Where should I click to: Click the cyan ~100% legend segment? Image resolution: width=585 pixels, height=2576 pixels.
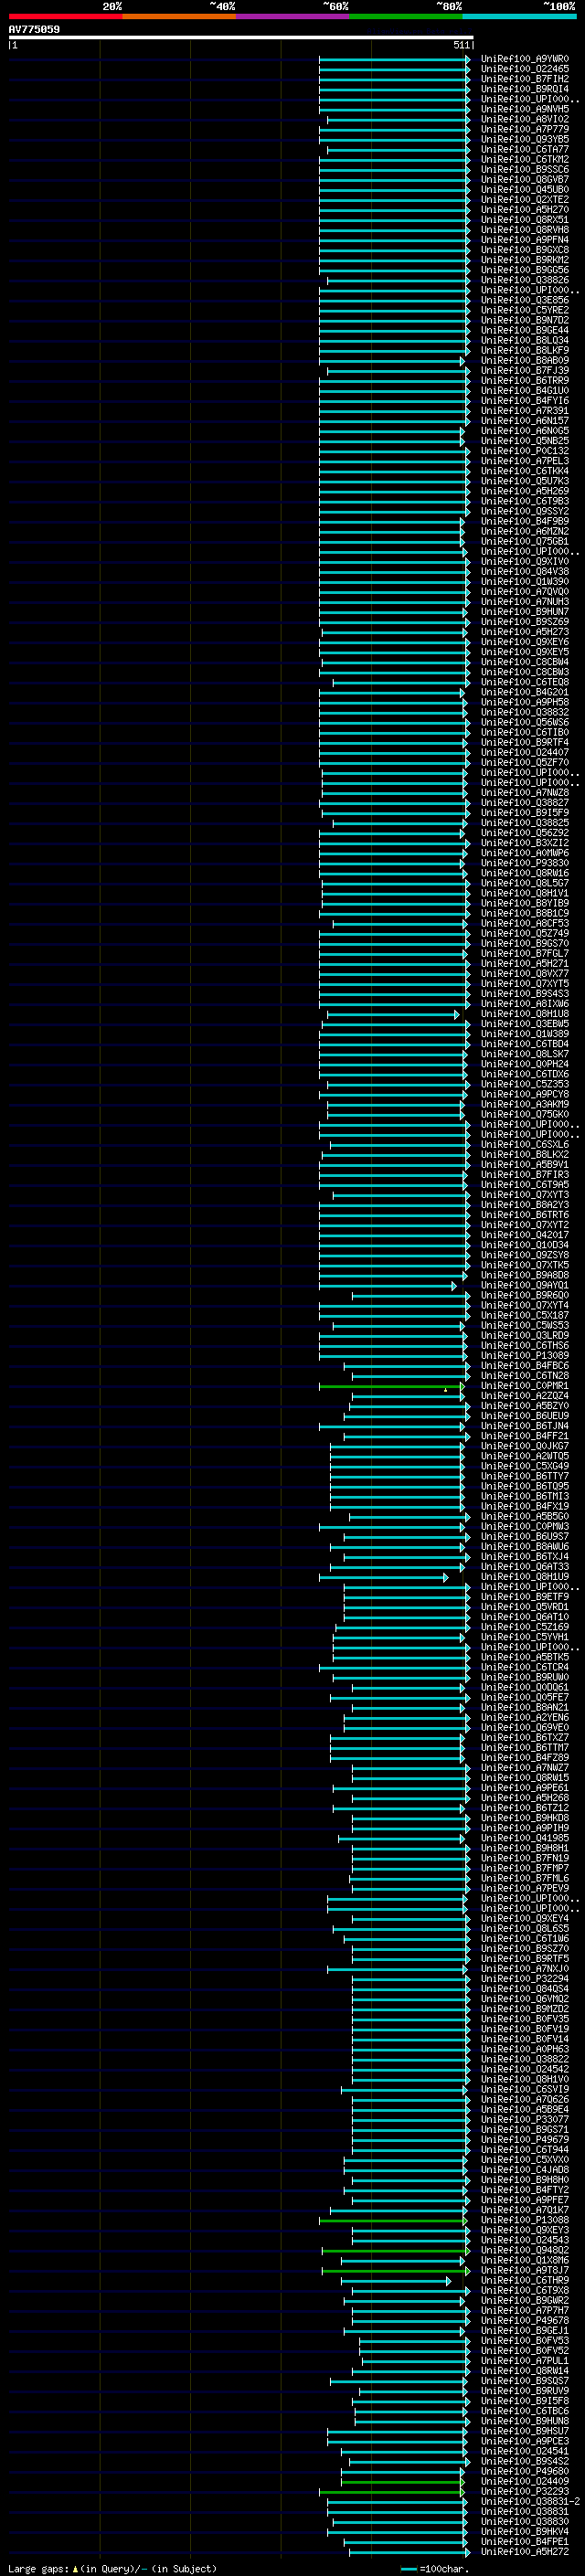[x=519, y=16]
